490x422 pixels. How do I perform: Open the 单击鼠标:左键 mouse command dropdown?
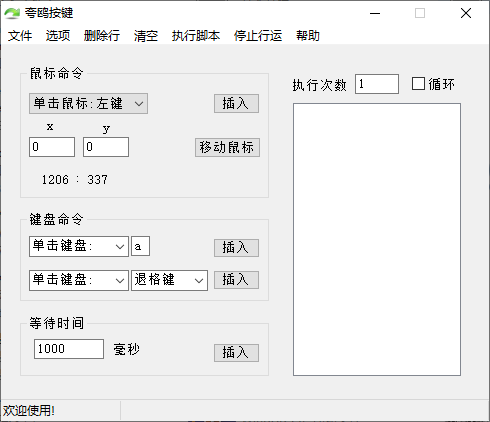[88, 103]
